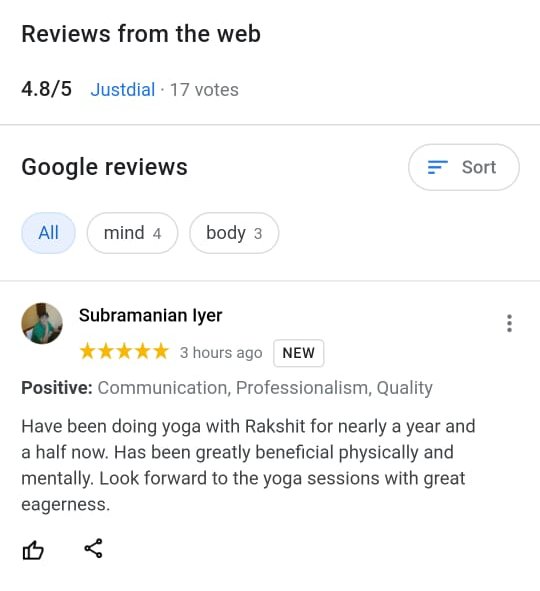Screen dimensions: 540x591
Task: Like the review with thumbs-up icon
Action: (33, 550)
